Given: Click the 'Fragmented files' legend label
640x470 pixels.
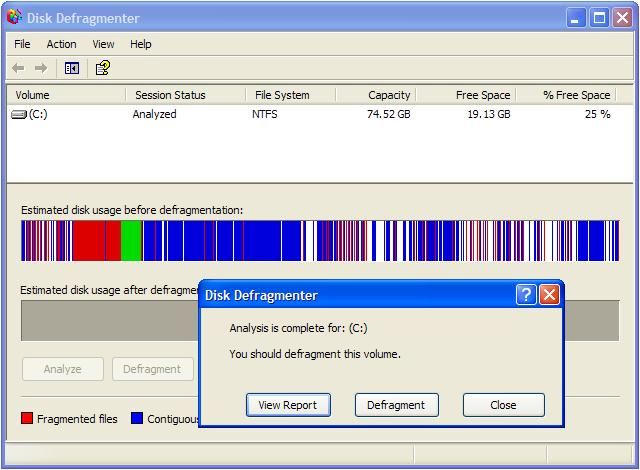Looking at the screenshot, I should coord(77,419).
